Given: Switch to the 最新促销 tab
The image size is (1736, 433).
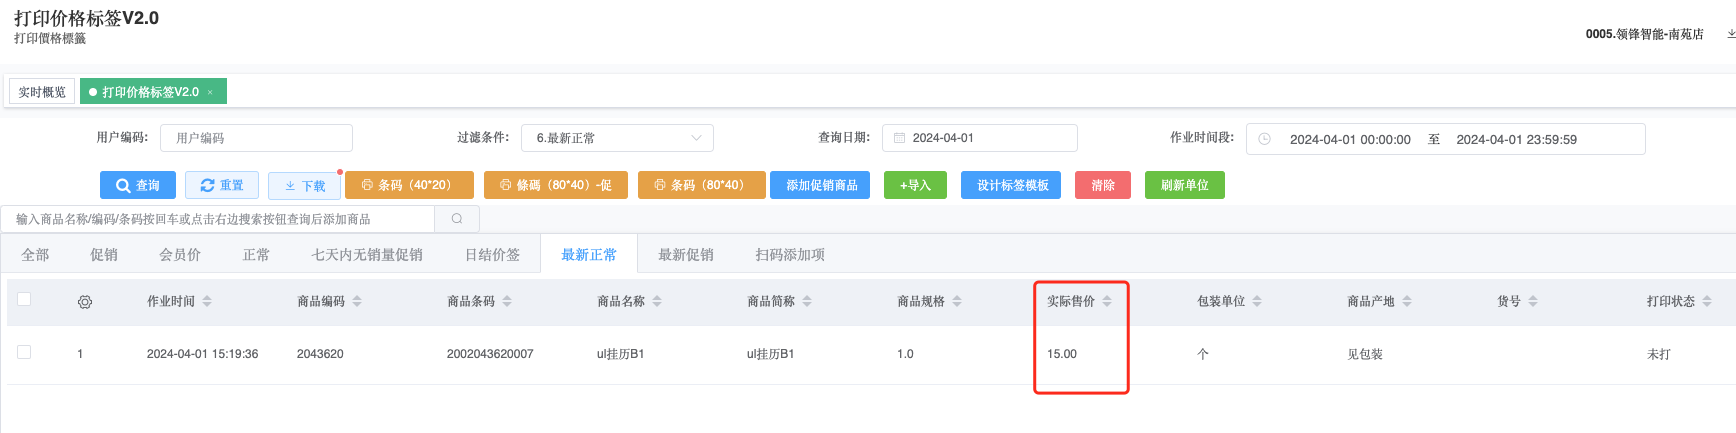Looking at the screenshot, I should click(x=685, y=255).
